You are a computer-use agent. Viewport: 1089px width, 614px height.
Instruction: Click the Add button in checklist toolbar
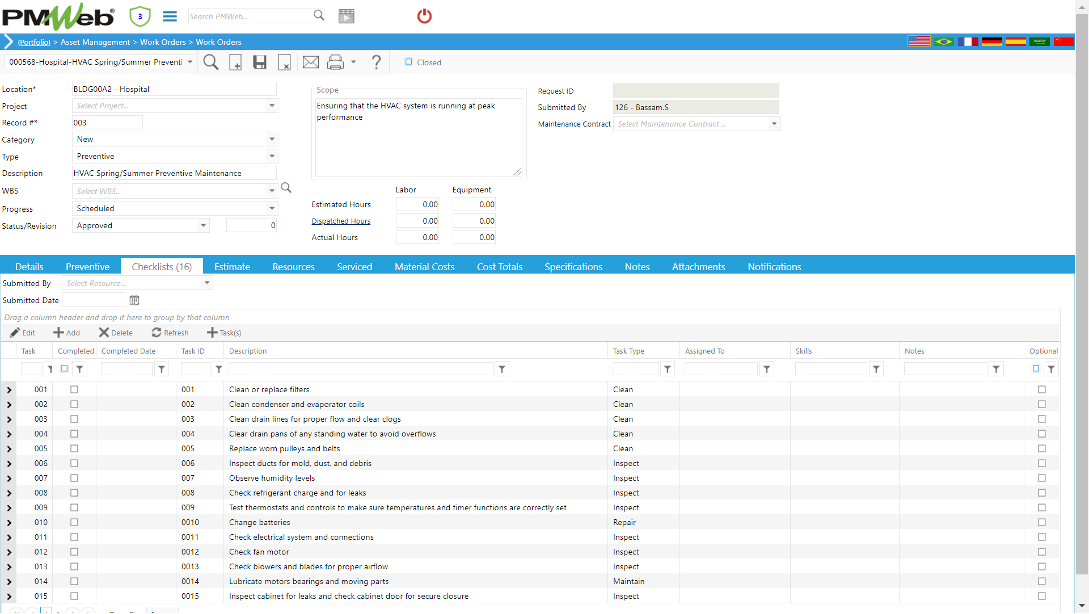click(x=67, y=333)
